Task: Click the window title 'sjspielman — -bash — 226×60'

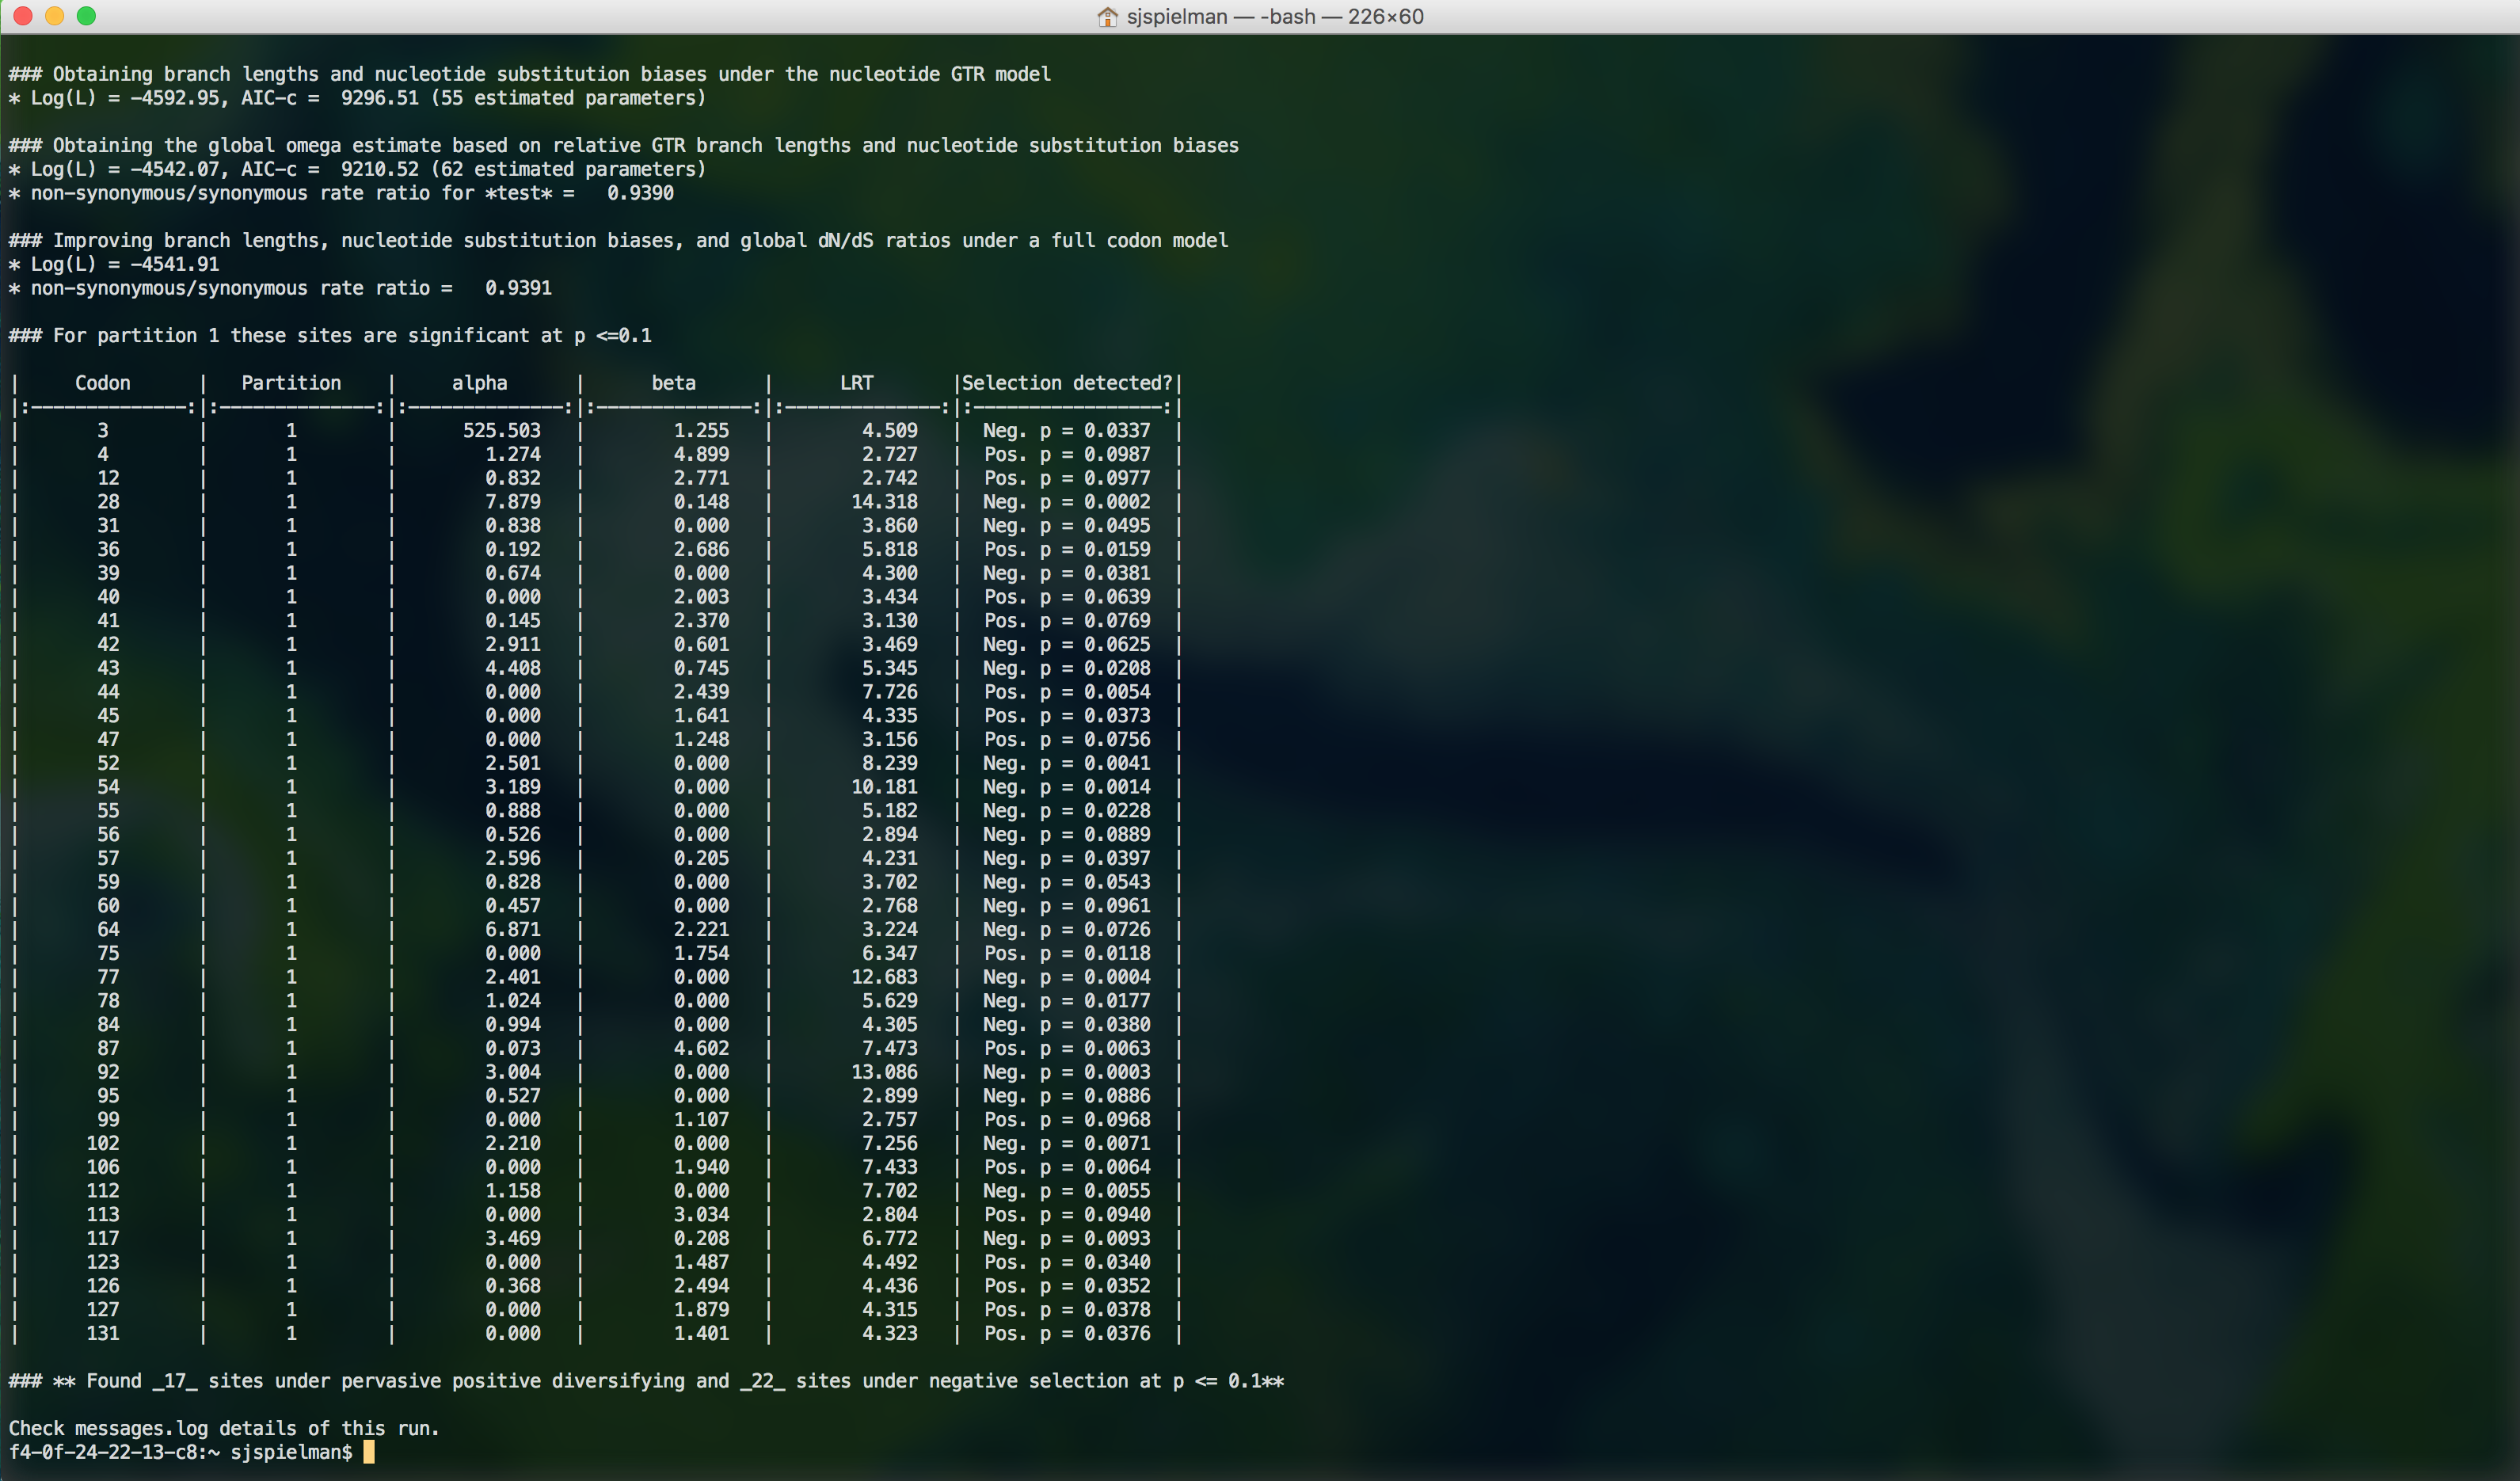Action: (x=1275, y=17)
